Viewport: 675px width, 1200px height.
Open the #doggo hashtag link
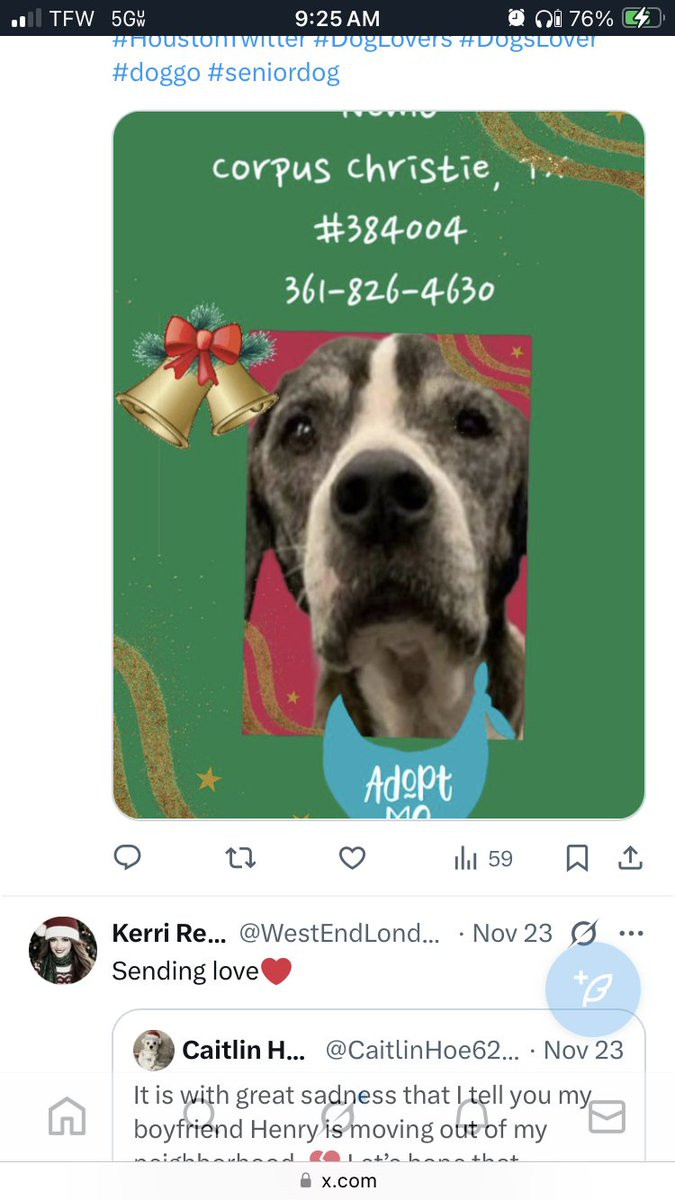point(156,73)
